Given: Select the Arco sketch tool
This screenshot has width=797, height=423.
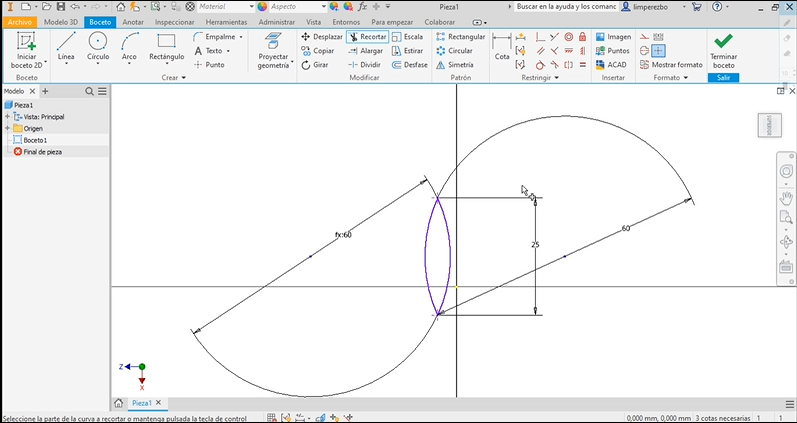Looking at the screenshot, I should pos(129,48).
